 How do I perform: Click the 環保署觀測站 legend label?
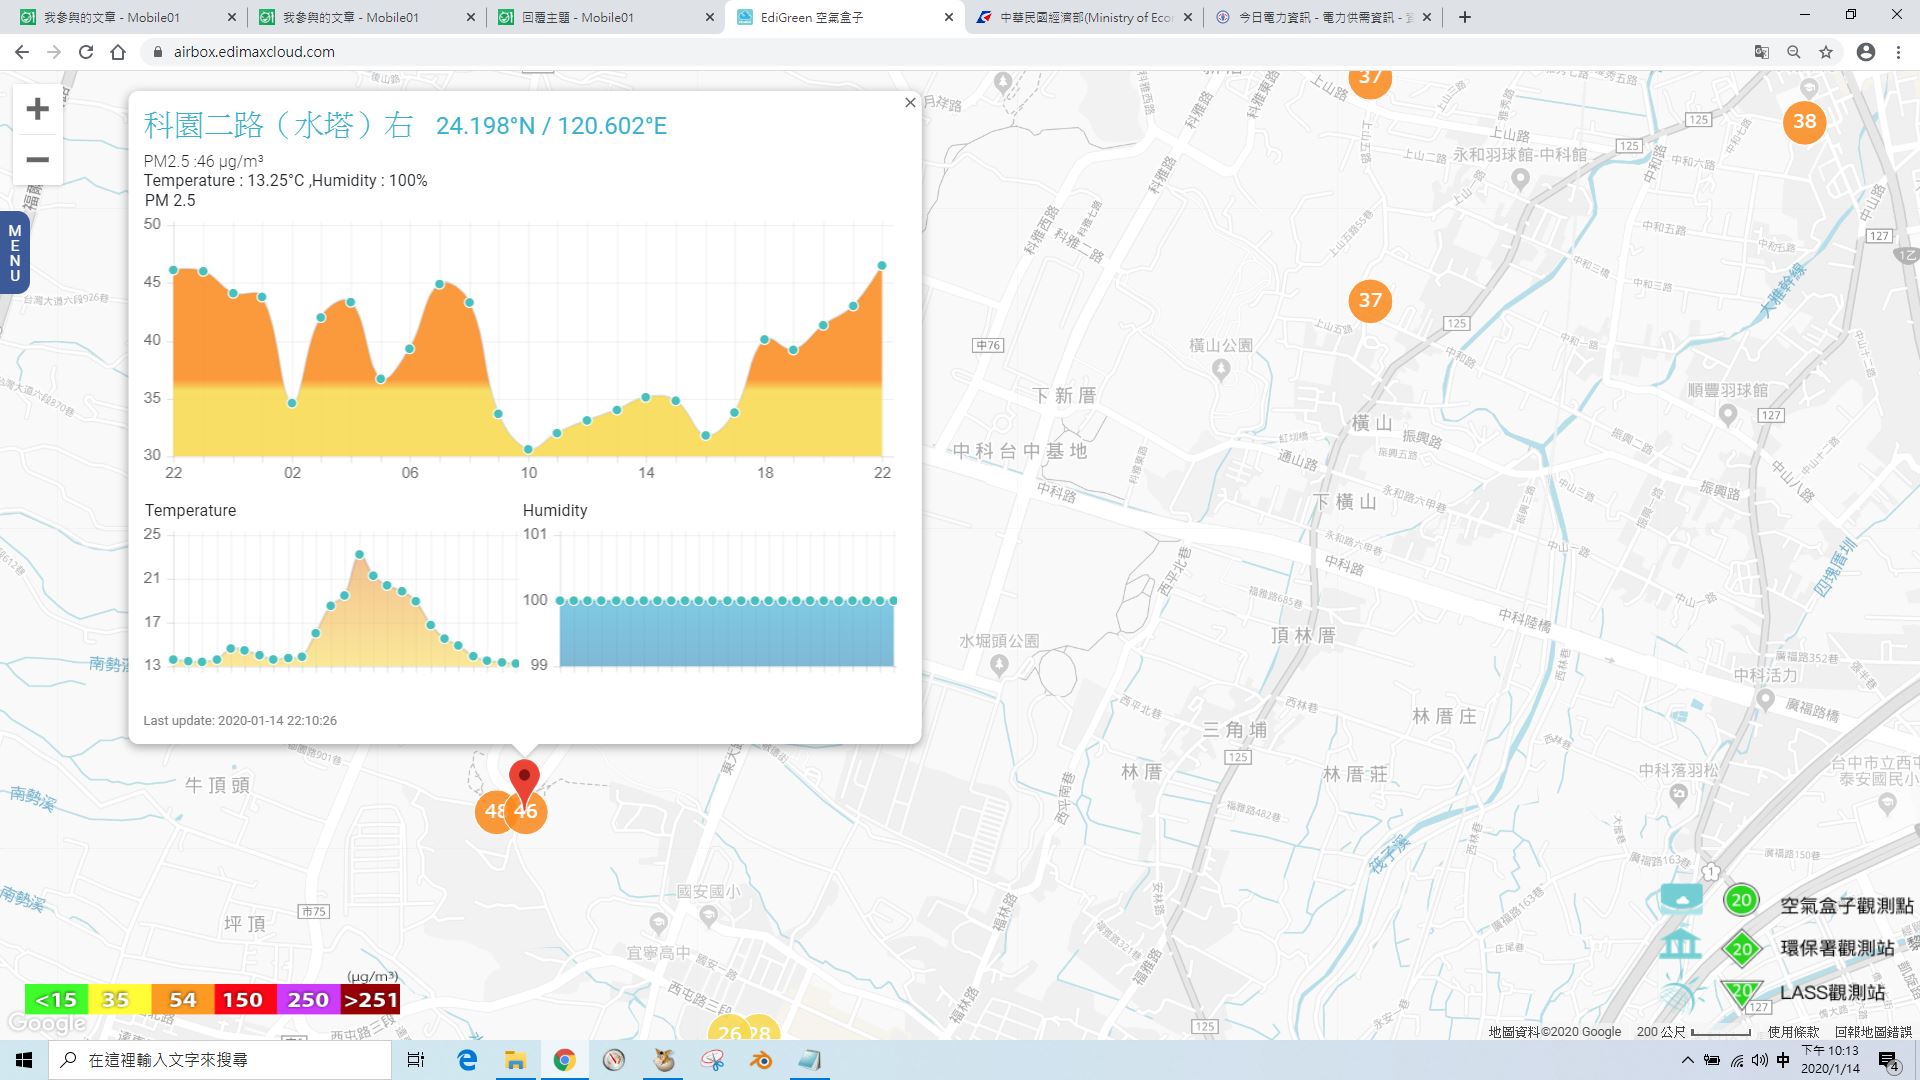(x=1837, y=948)
